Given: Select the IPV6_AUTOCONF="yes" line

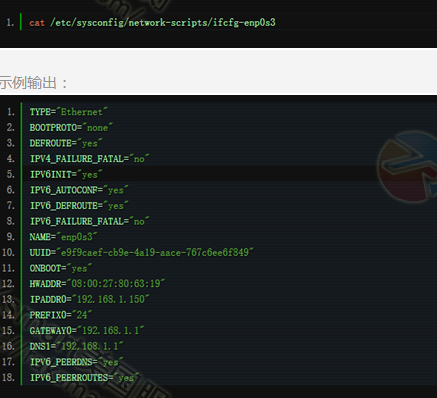Looking at the screenshot, I should click(x=79, y=190).
